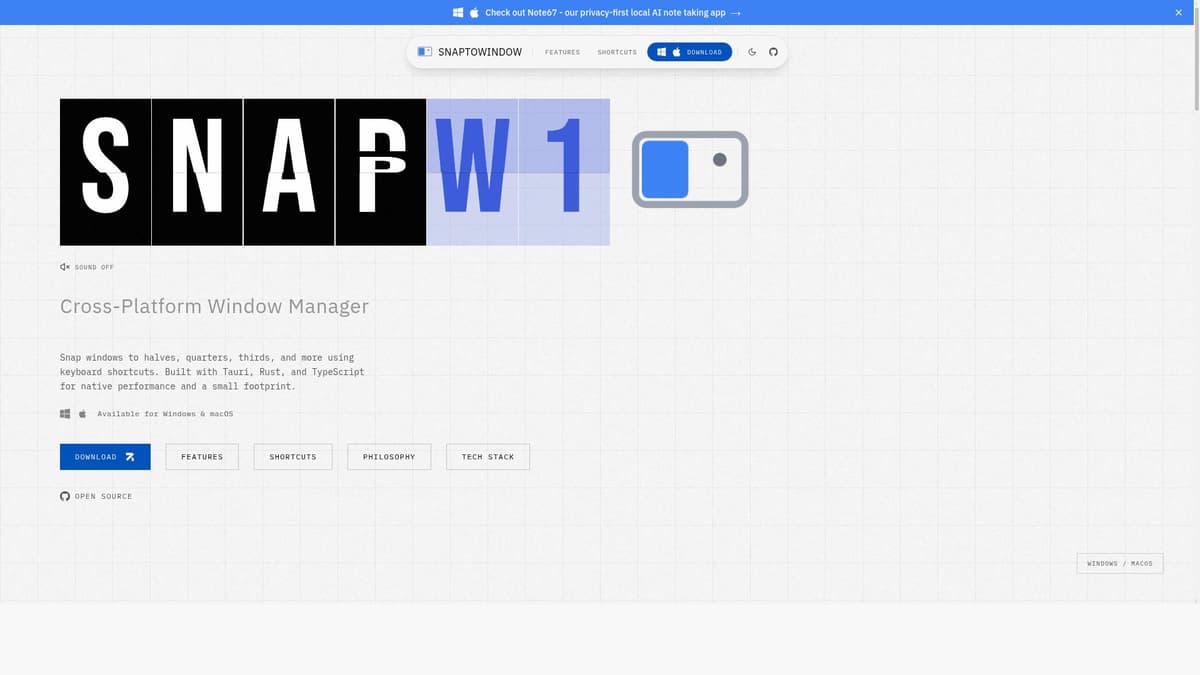Click the Windows icon in the top banner
Image resolution: width=1200 pixels, height=675 pixels.
pos(458,12)
